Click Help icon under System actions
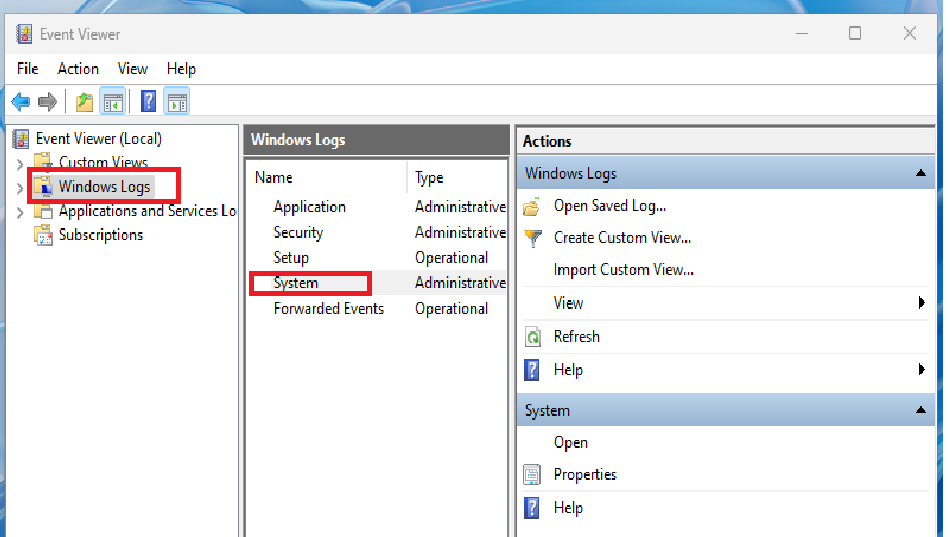The height and width of the screenshot is (537, 950). tap(531, 508)
